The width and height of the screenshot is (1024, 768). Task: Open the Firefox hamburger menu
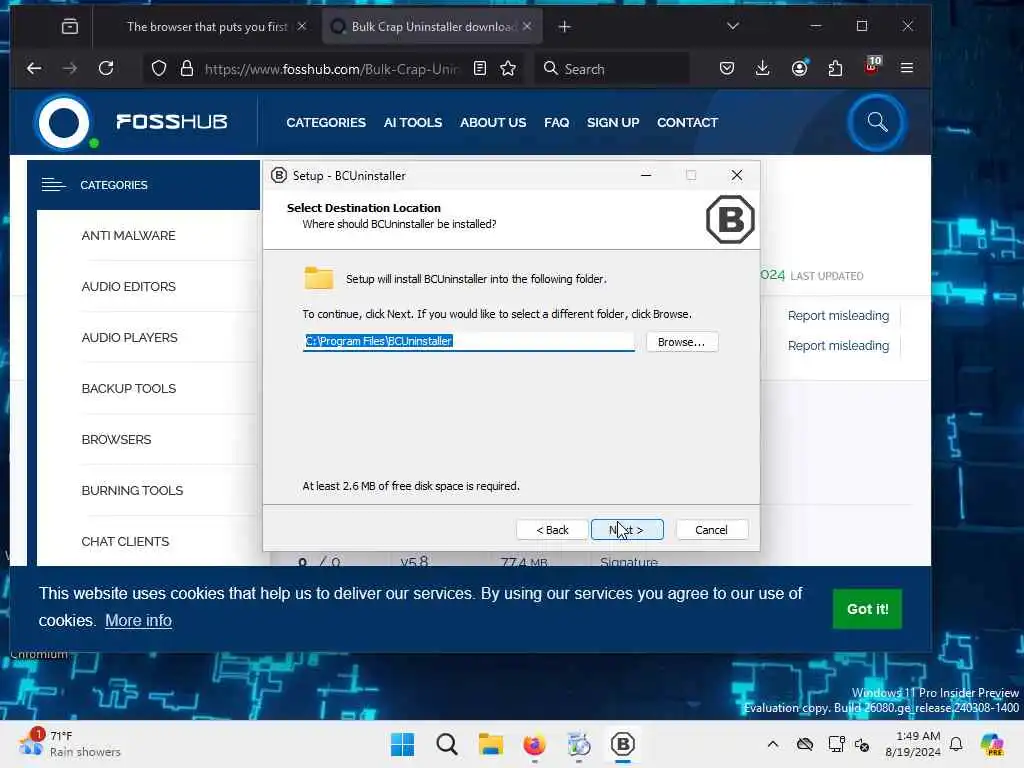[x=906, y=68]
